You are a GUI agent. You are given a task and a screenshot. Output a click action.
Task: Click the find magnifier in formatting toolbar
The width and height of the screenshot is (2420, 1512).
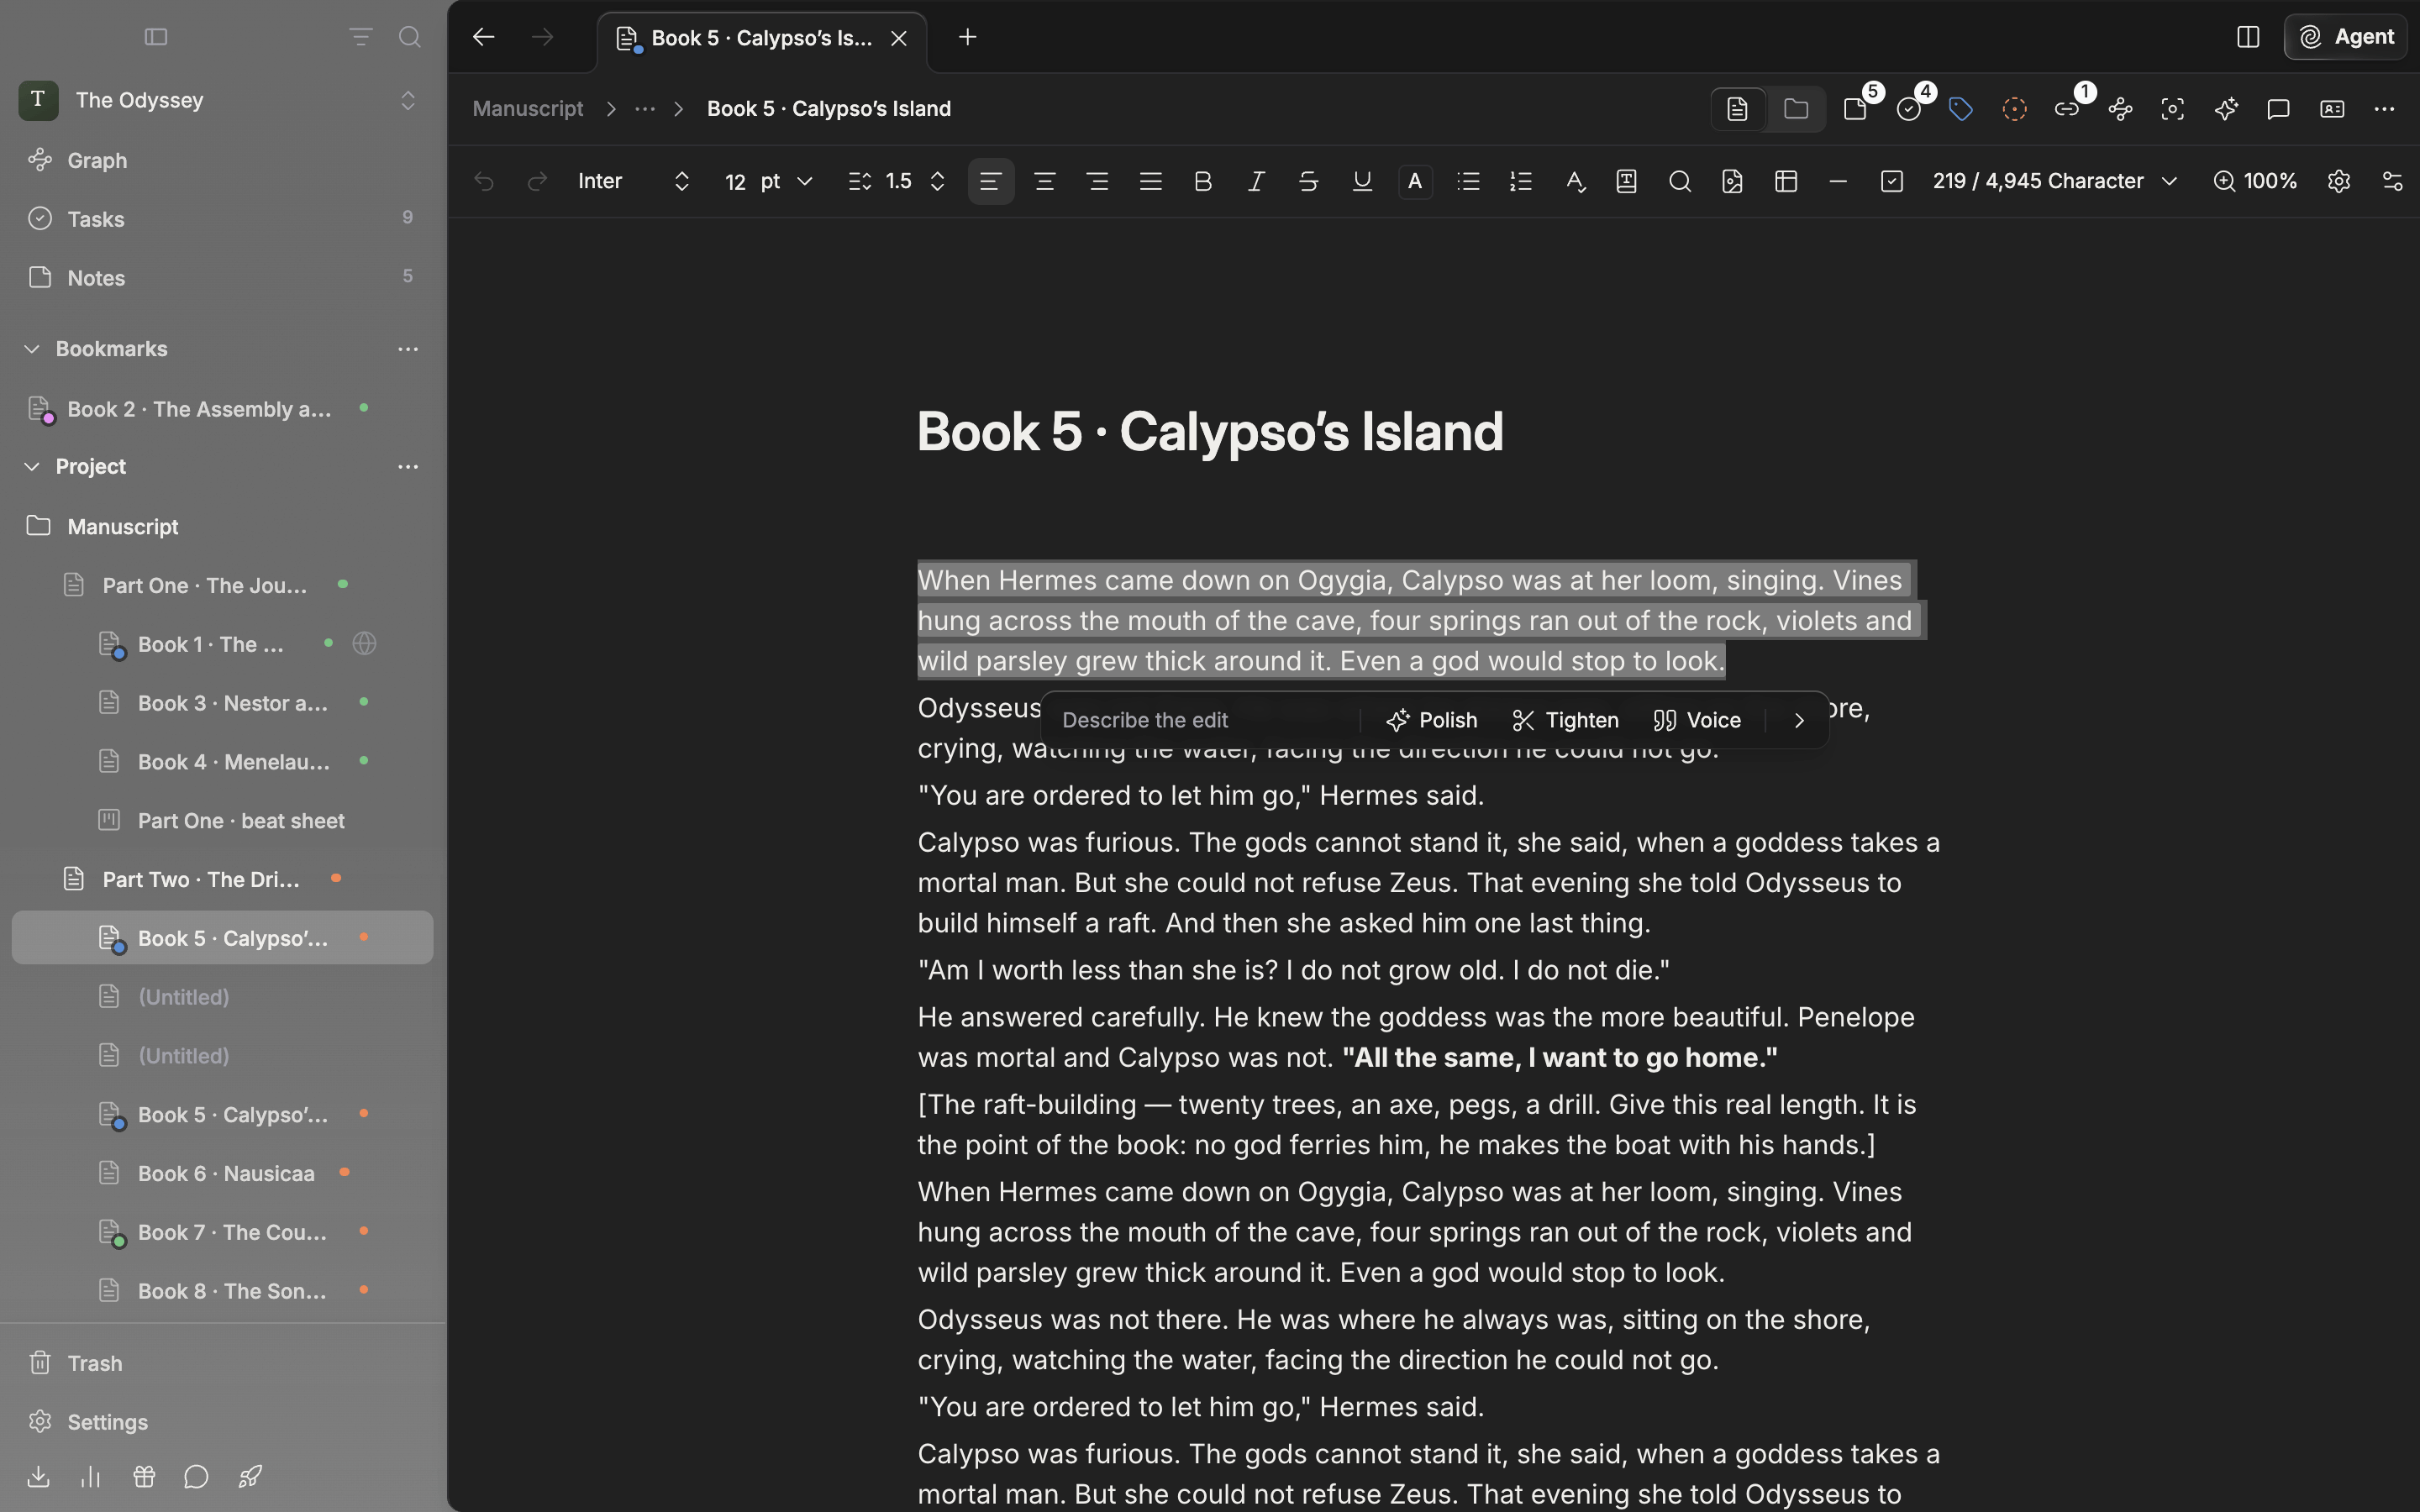(1680, 181)
